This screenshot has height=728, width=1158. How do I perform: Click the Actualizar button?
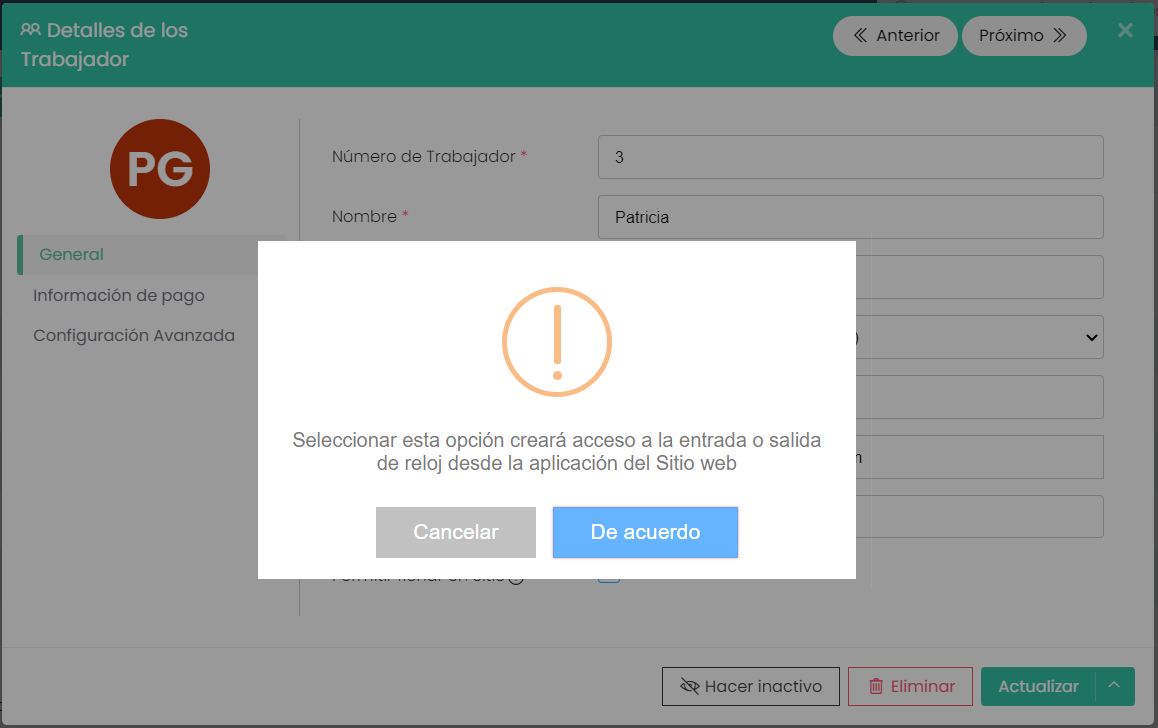tap(1038, 686)
